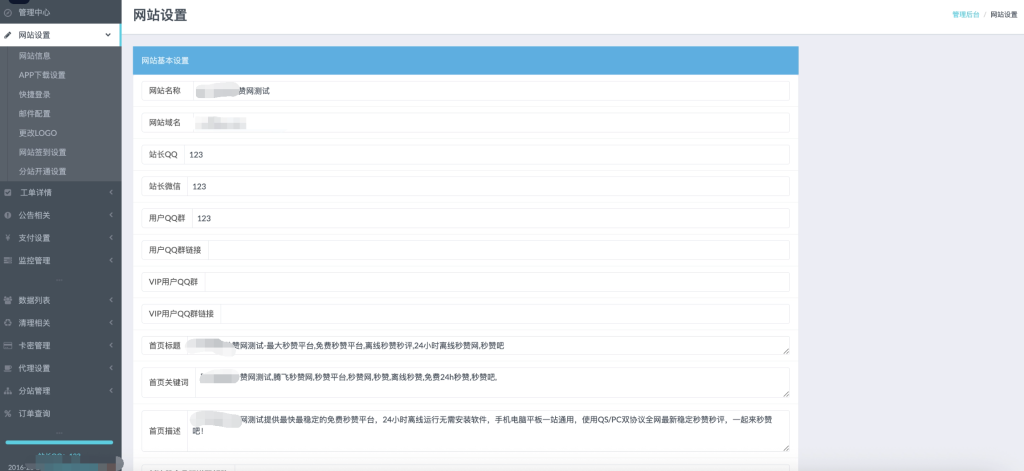Click the 支付设置 sidebar icon
This screenshot has height=471, width=1024.
[8, 238]
